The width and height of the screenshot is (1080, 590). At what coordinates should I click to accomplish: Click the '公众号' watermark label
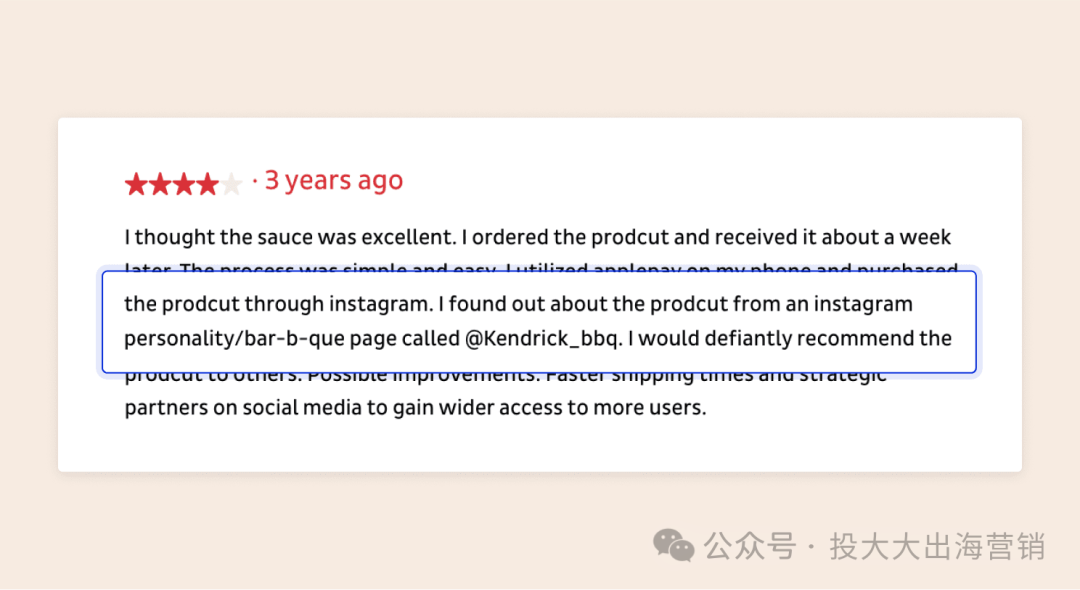749,547
